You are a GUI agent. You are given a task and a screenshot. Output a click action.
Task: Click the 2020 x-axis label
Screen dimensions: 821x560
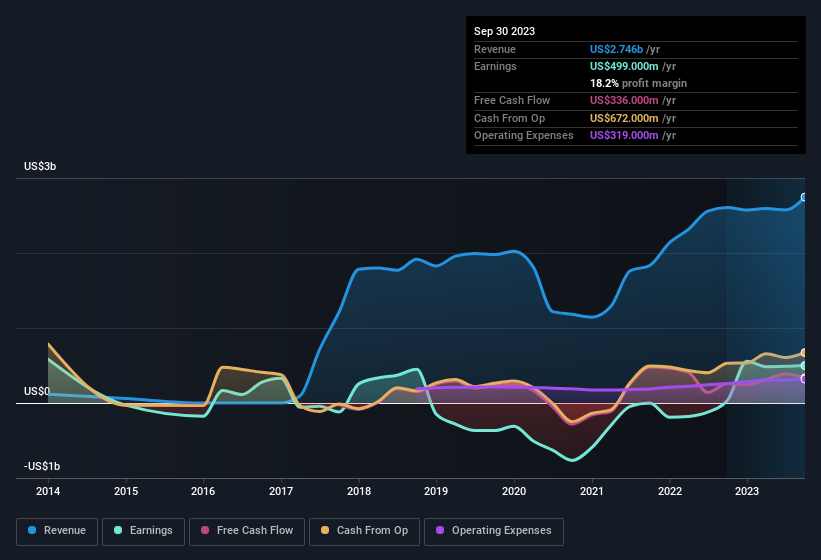tap(514, 491)
